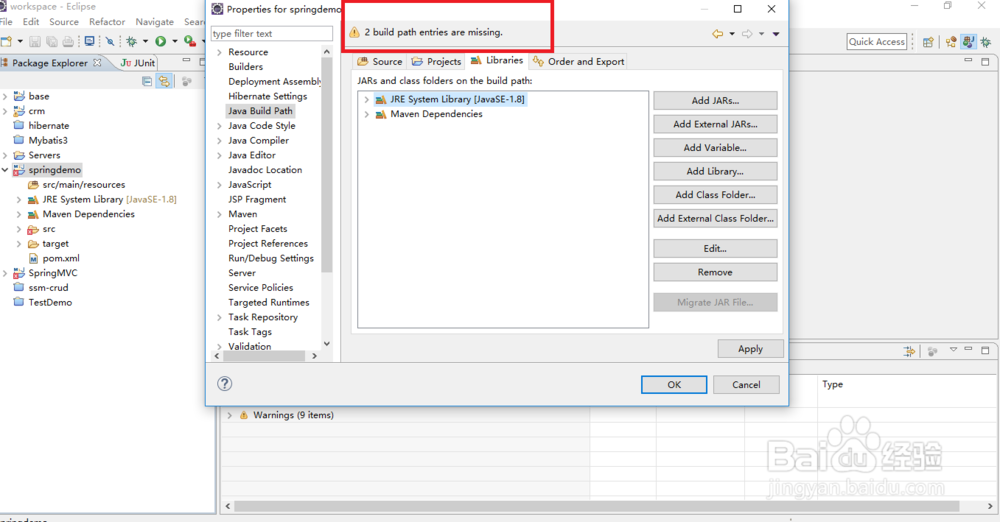Click the green Run button icon
Viewport: 1000px width, 522px height.
(x=161, y=41)
